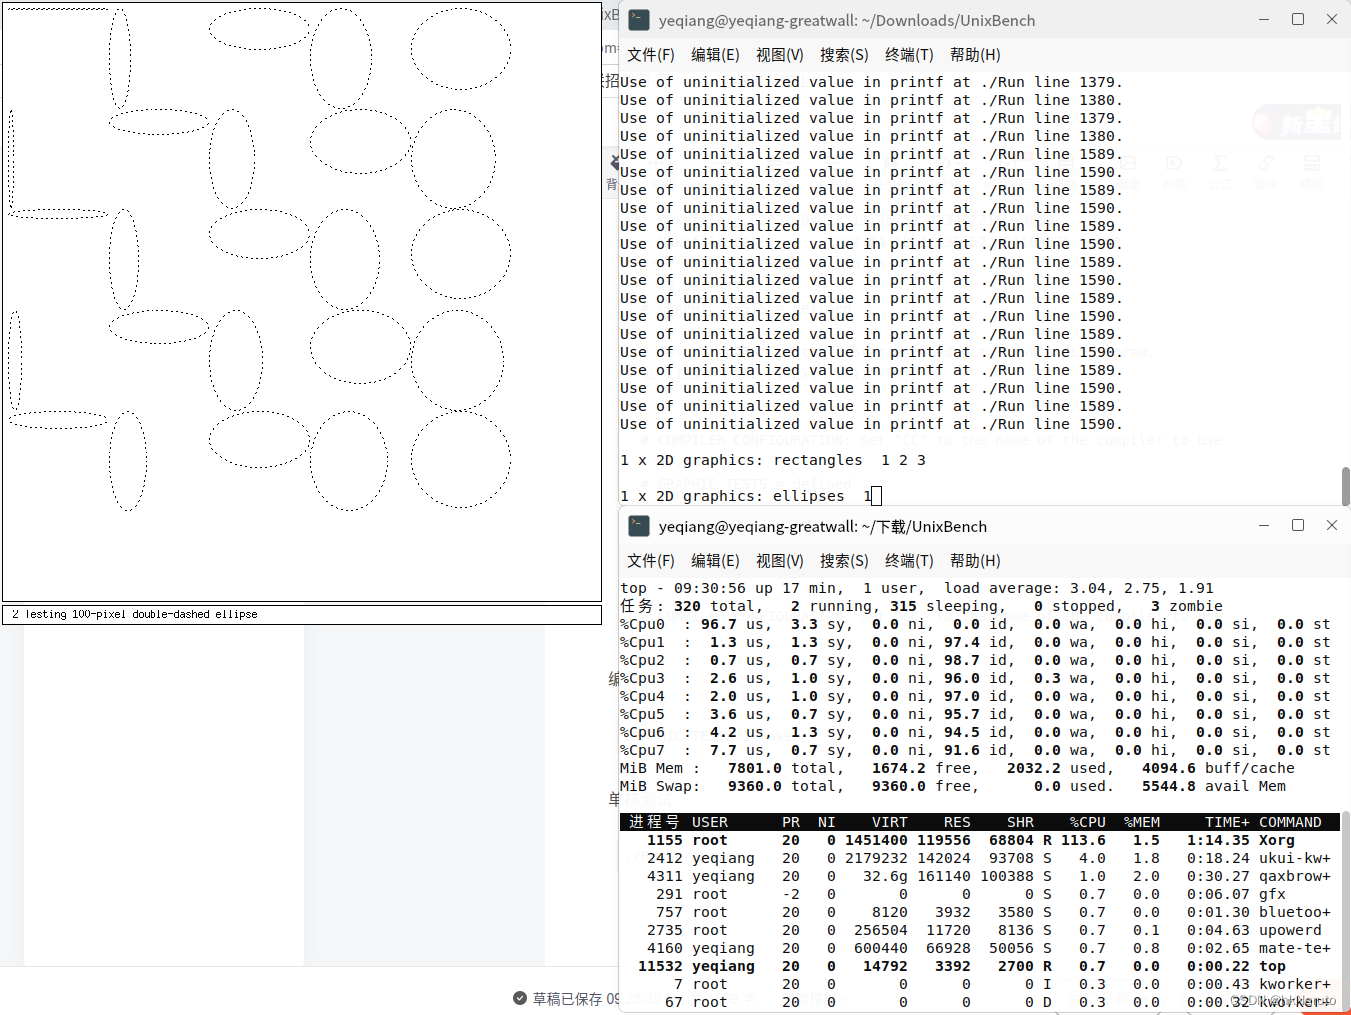Screen dimensions: 1351x1015
Task: Click the '%MEM' column header in top
Action: coord(1142,822)
